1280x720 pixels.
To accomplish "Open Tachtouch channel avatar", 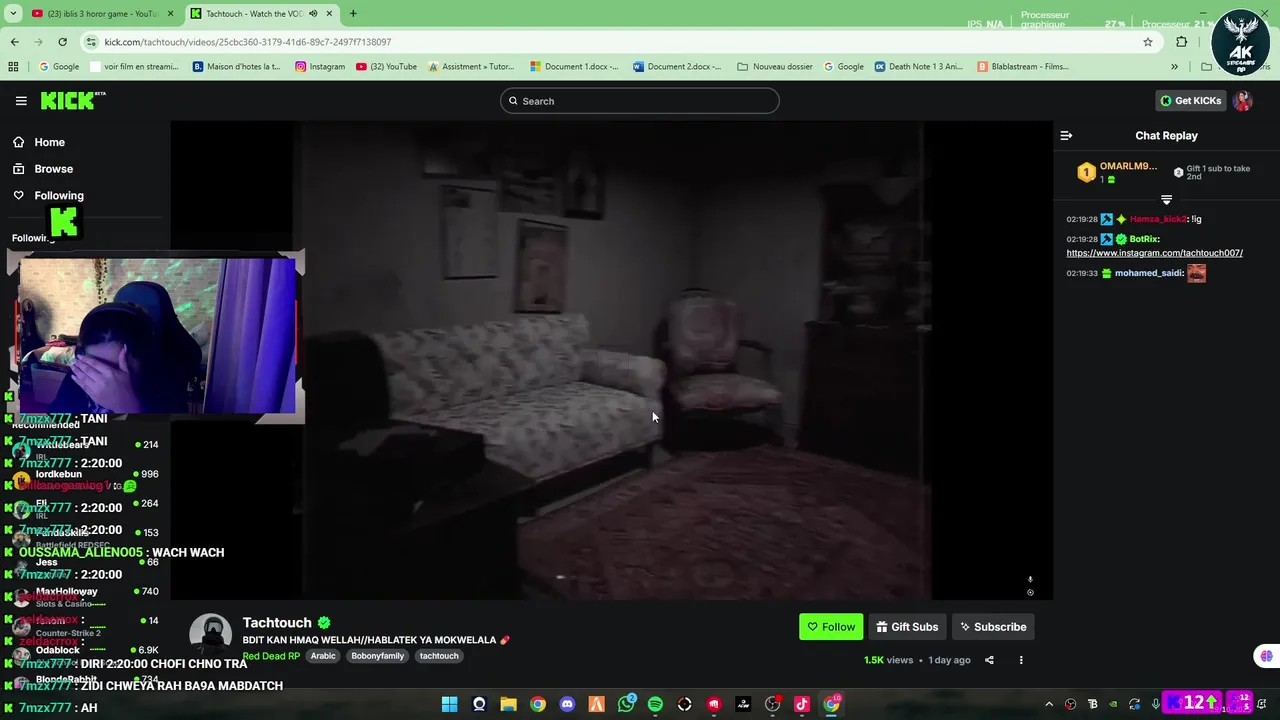I will pos(211,637).
